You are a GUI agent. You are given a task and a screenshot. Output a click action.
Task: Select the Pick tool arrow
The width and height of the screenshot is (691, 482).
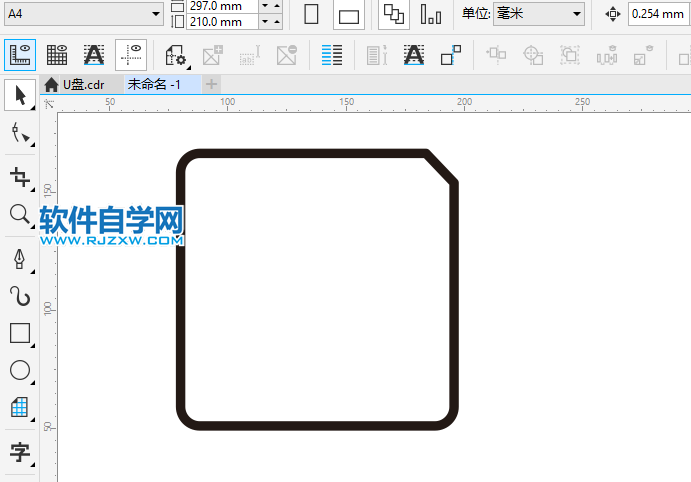pyautogui.click(x=20, y=95)
